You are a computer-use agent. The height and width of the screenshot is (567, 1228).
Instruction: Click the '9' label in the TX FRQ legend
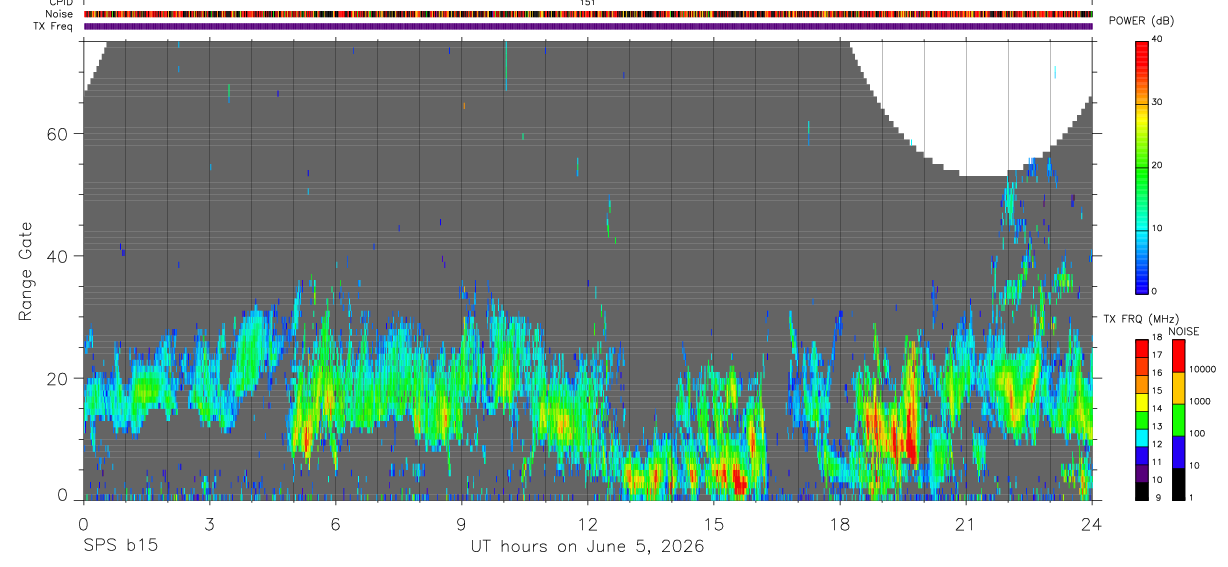[x=1158, y=497]
